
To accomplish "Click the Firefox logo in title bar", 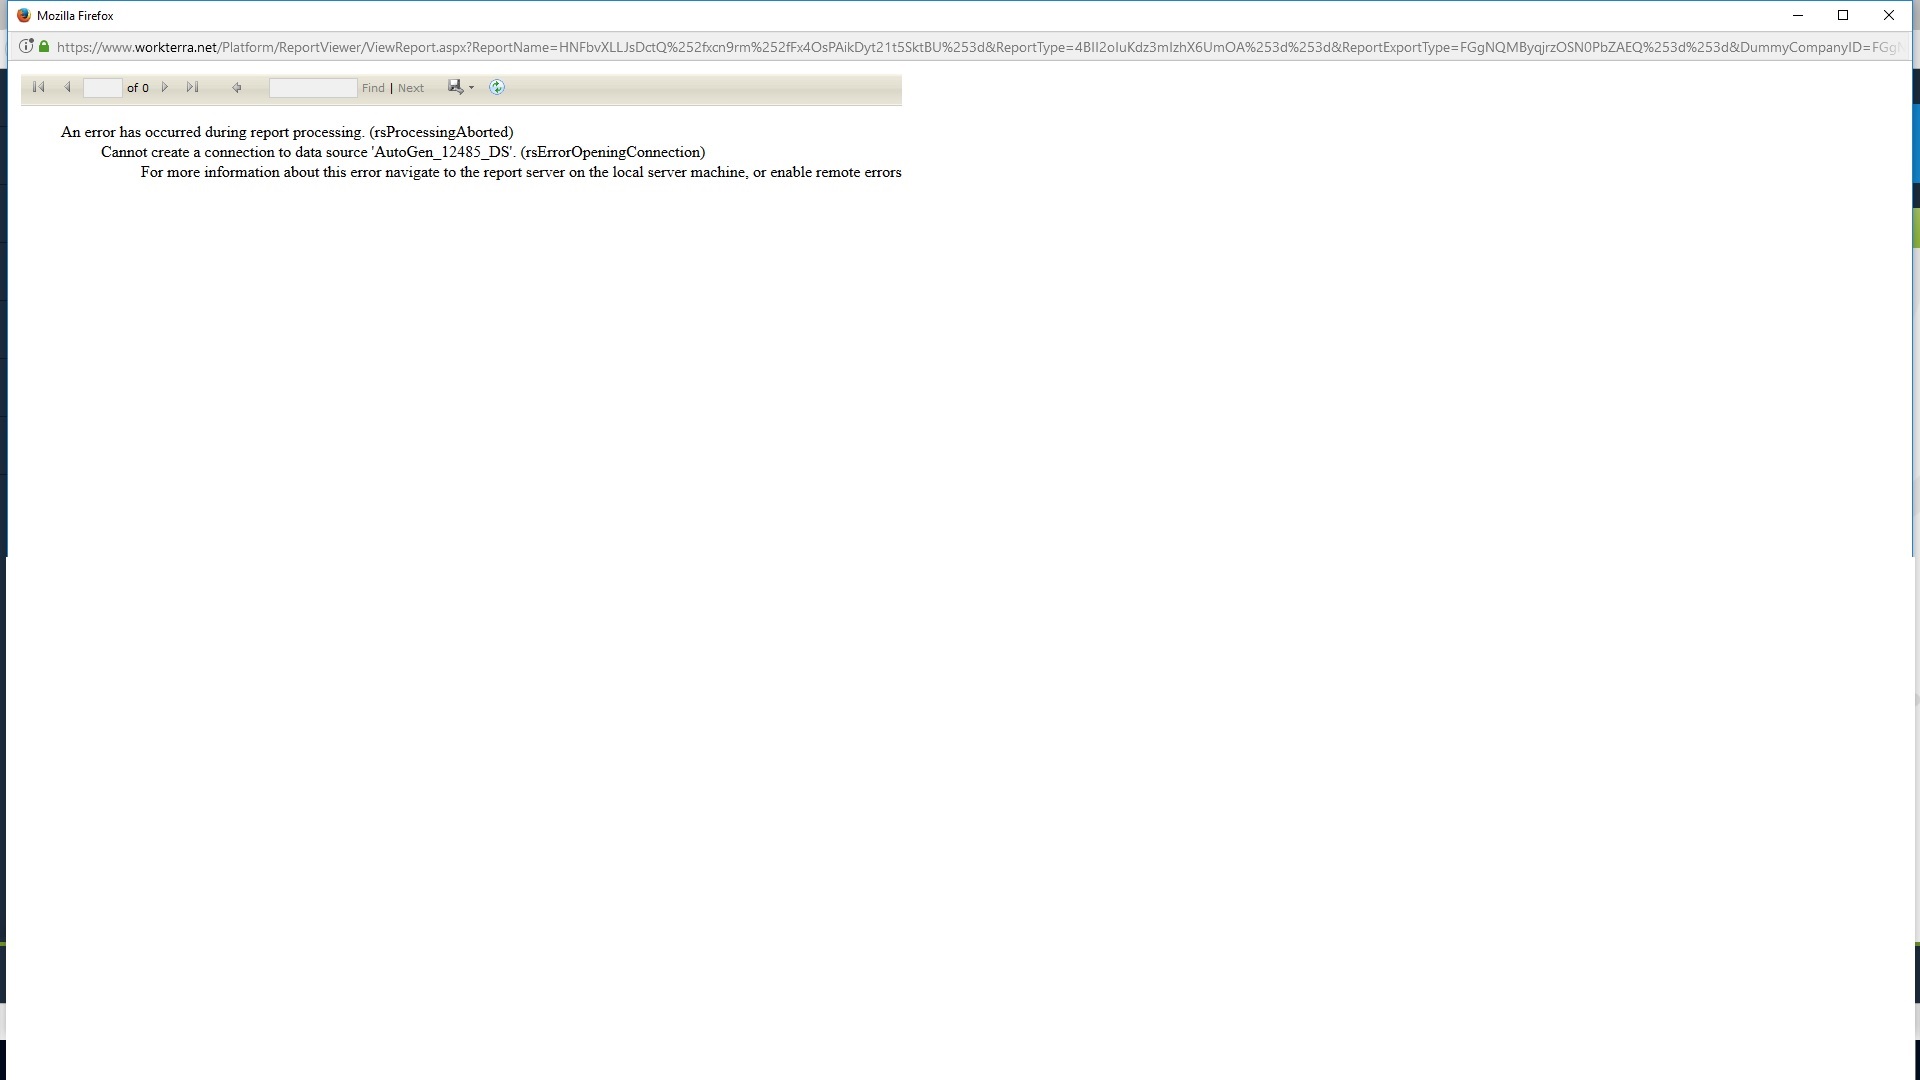I will 24,15.
